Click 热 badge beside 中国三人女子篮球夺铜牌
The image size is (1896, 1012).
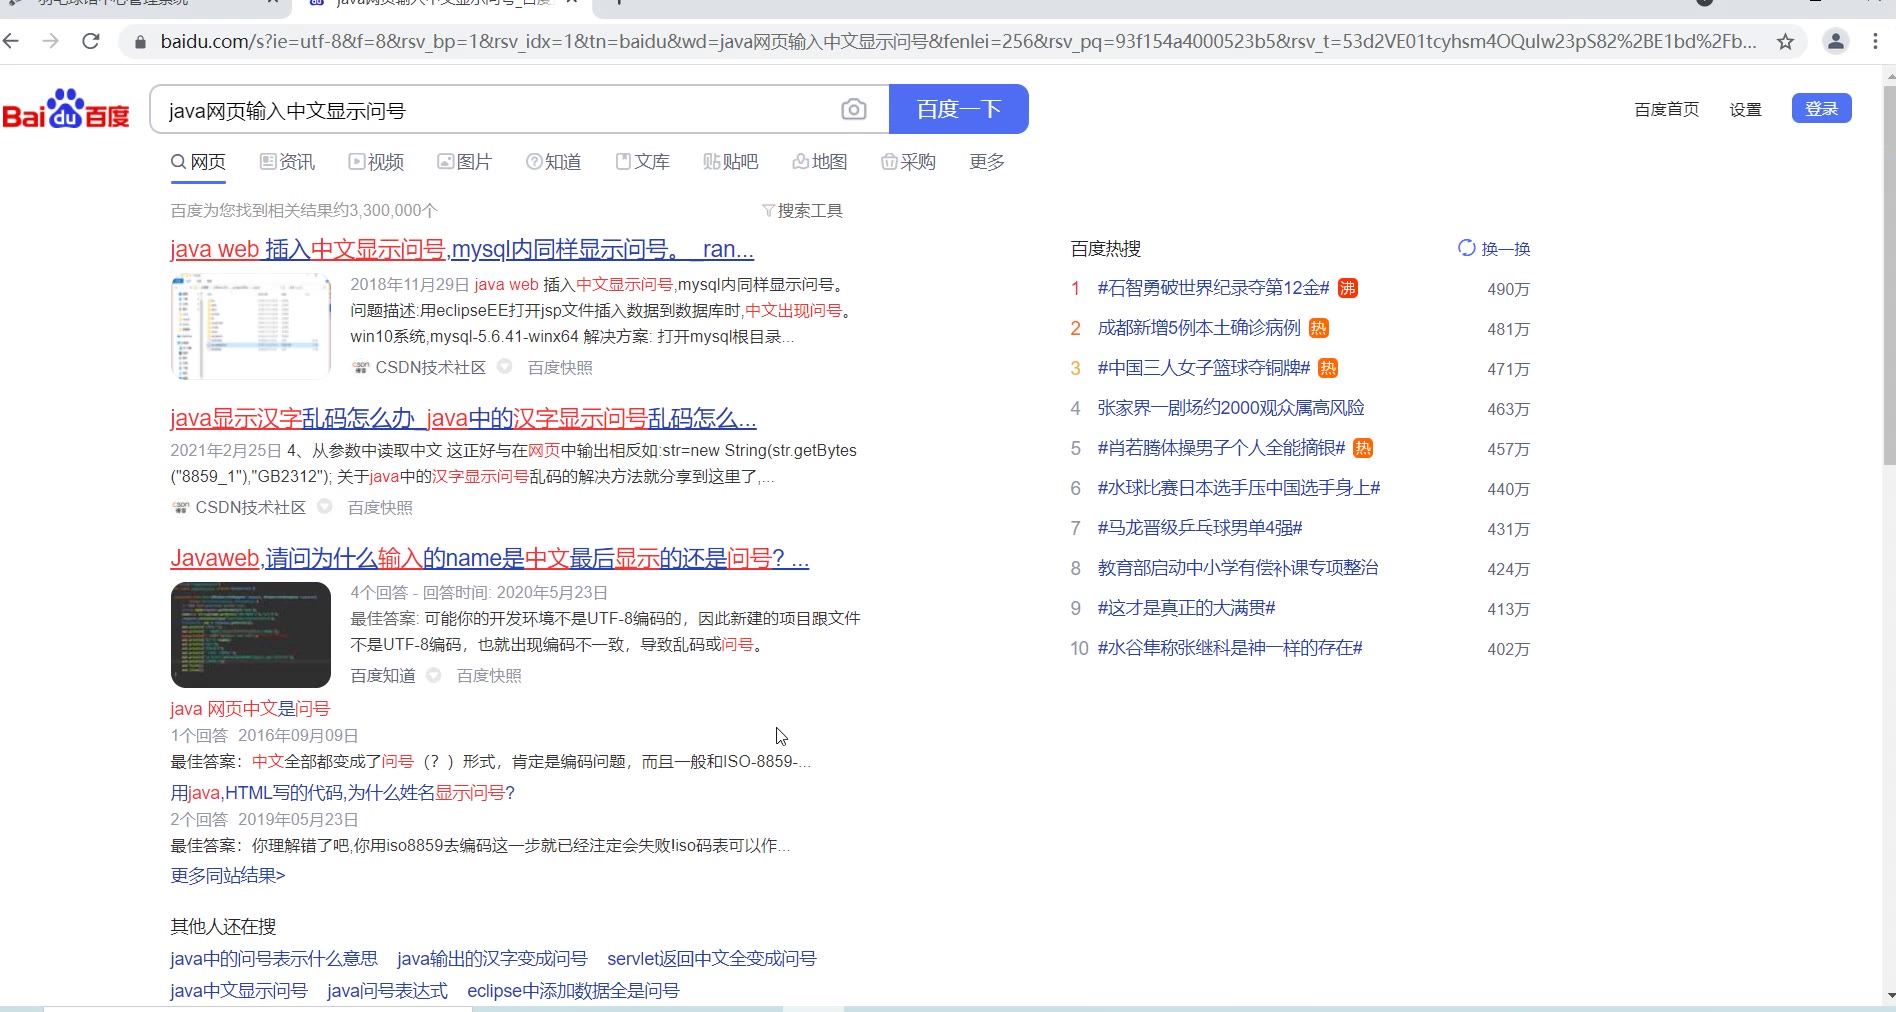click(1328, 368)
